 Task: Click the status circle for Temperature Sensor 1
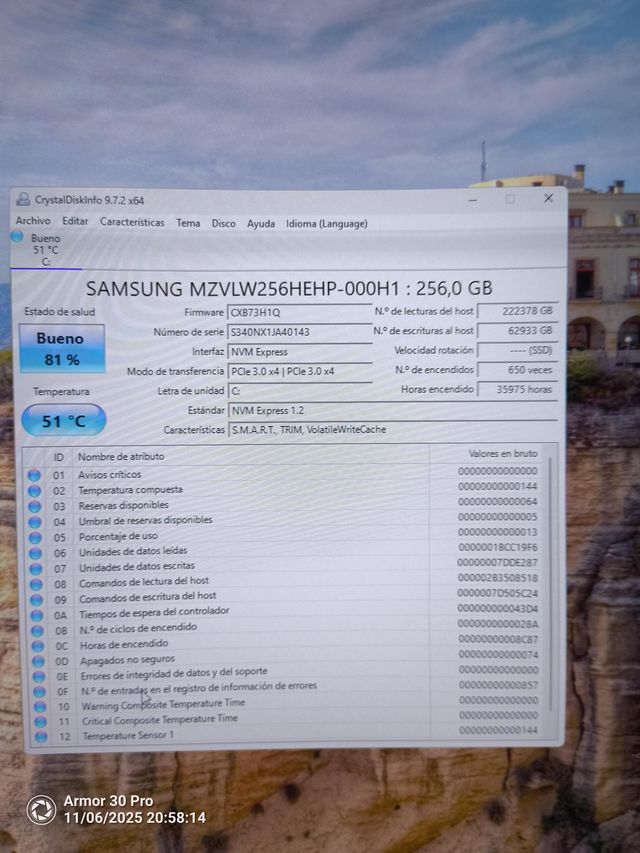click(39, 736)
